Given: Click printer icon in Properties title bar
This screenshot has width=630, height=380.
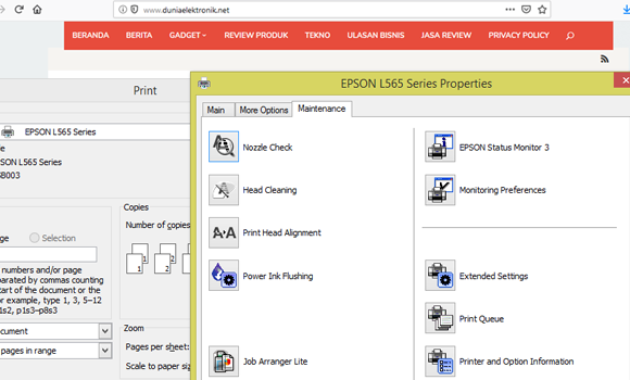Looking at the screenshot, I should pyautogui.click(x=204, y=83).
